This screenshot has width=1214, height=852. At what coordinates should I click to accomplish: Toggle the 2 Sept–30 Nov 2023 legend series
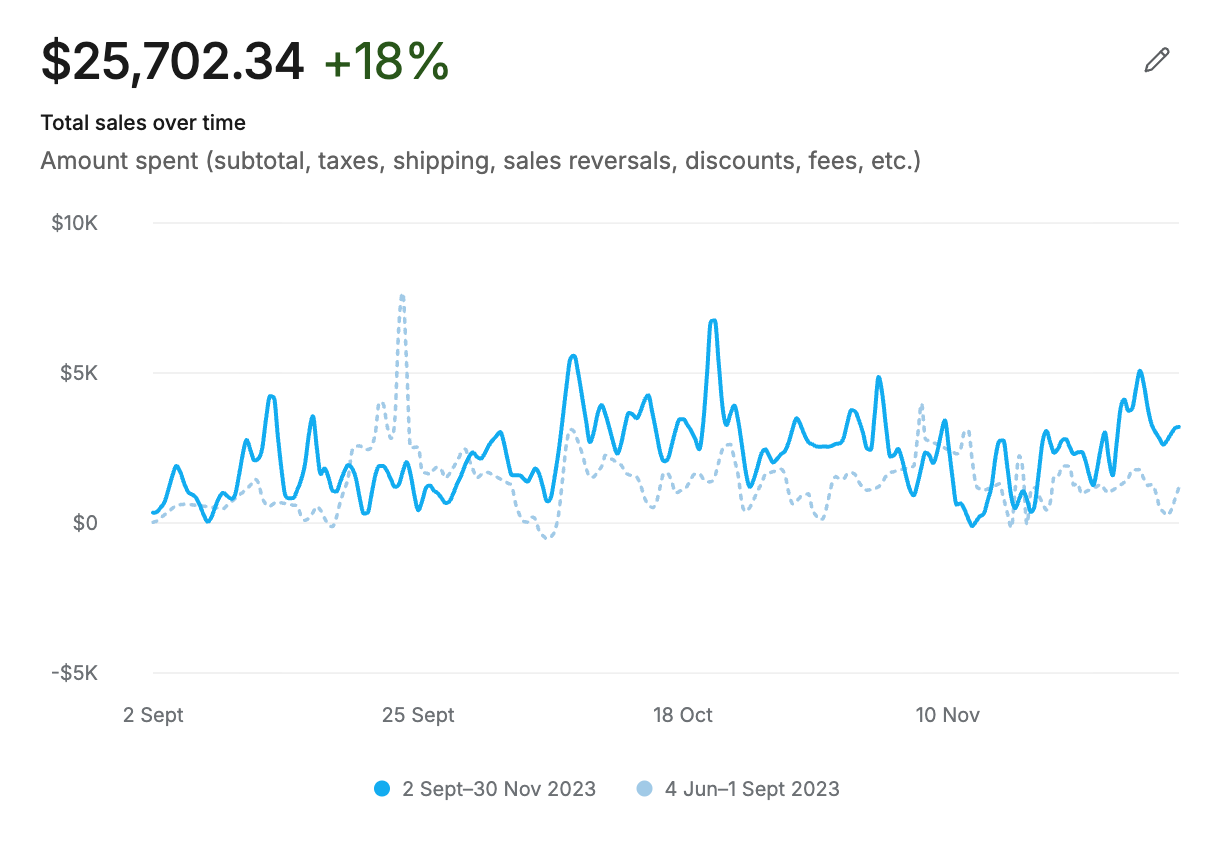click(485, 789)
